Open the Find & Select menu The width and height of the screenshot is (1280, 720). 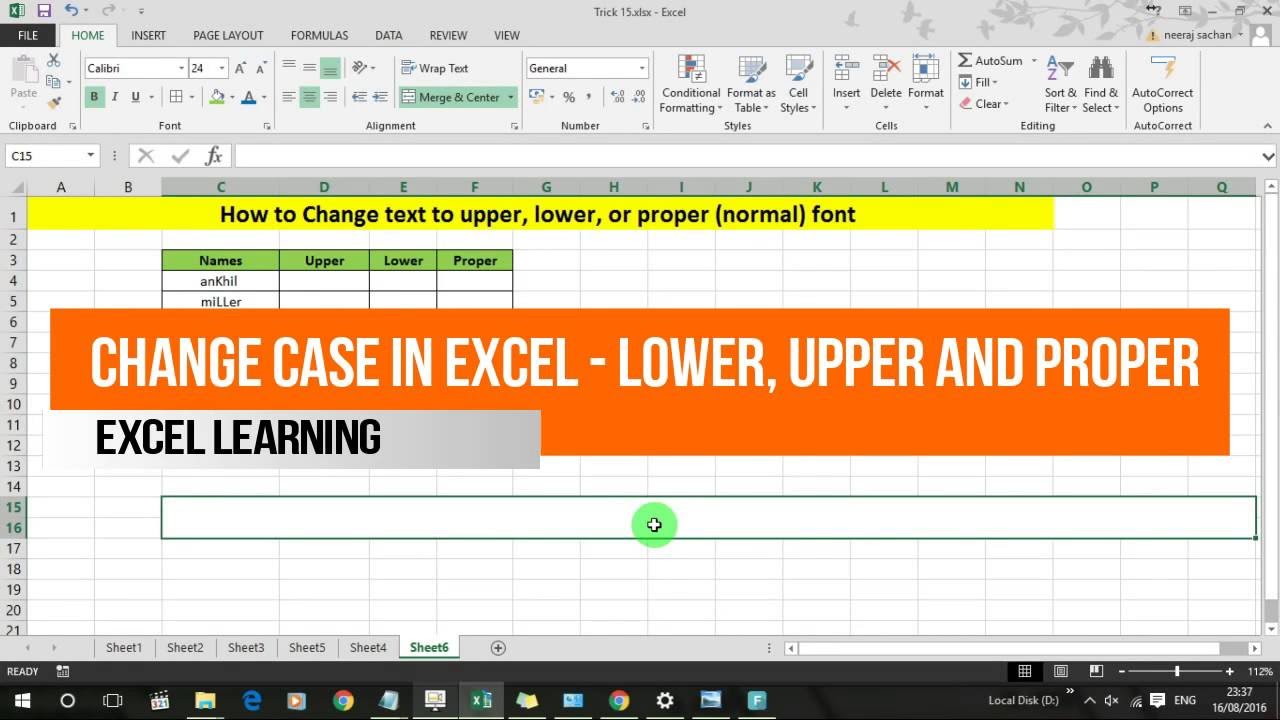coord(1101,84)
